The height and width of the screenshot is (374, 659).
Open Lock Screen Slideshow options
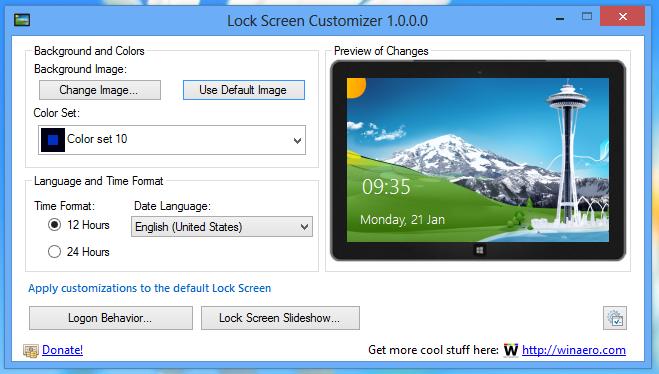coord(280,318)
